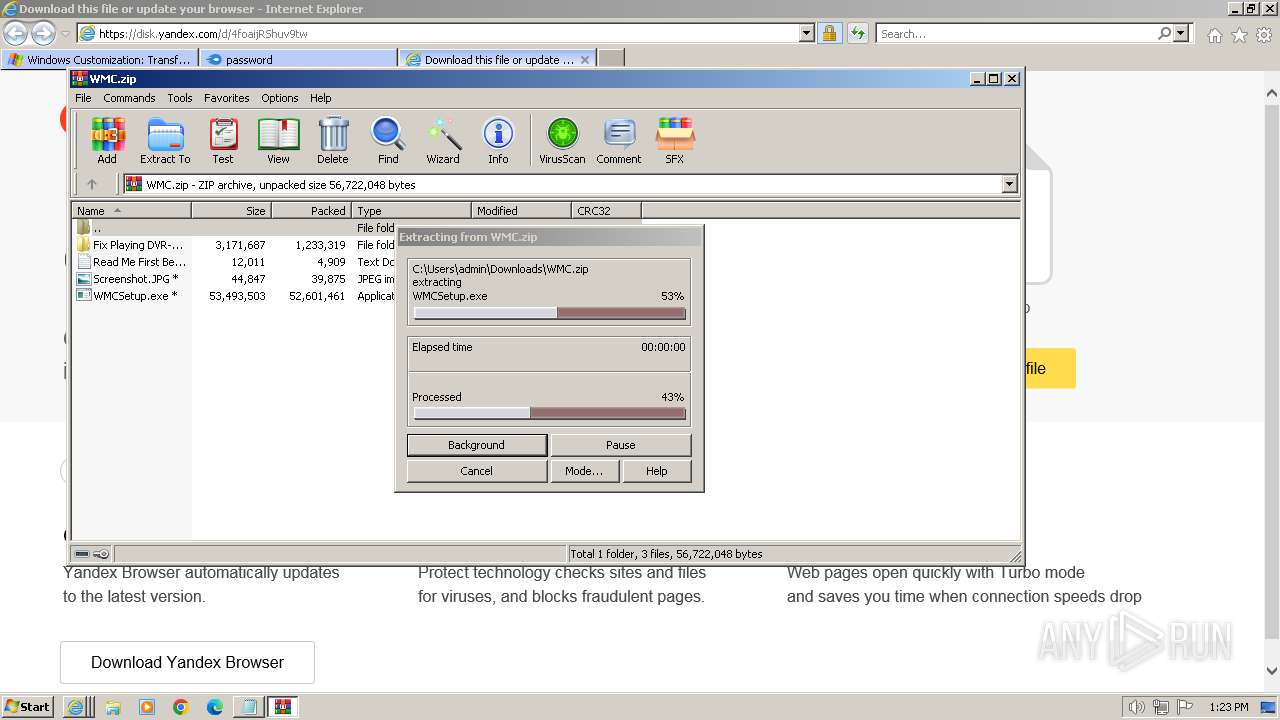
Task: Open the Wizard wand icon
Action: 443,140
